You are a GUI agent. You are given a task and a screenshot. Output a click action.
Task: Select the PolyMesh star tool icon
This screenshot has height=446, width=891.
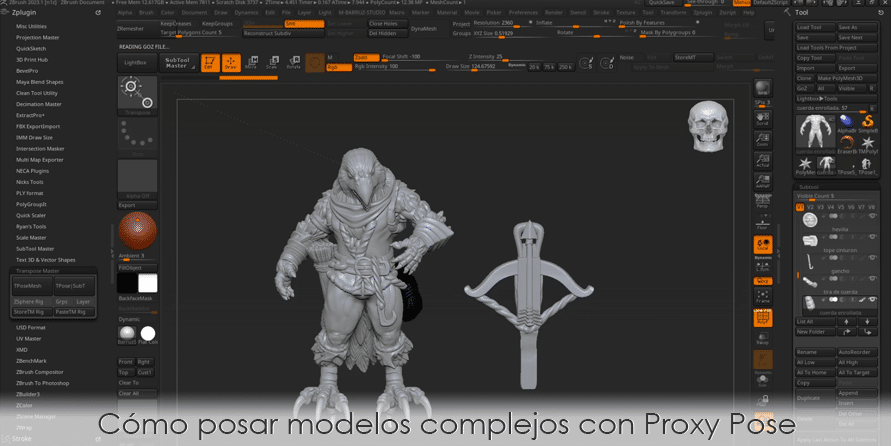tap(805, 165)
